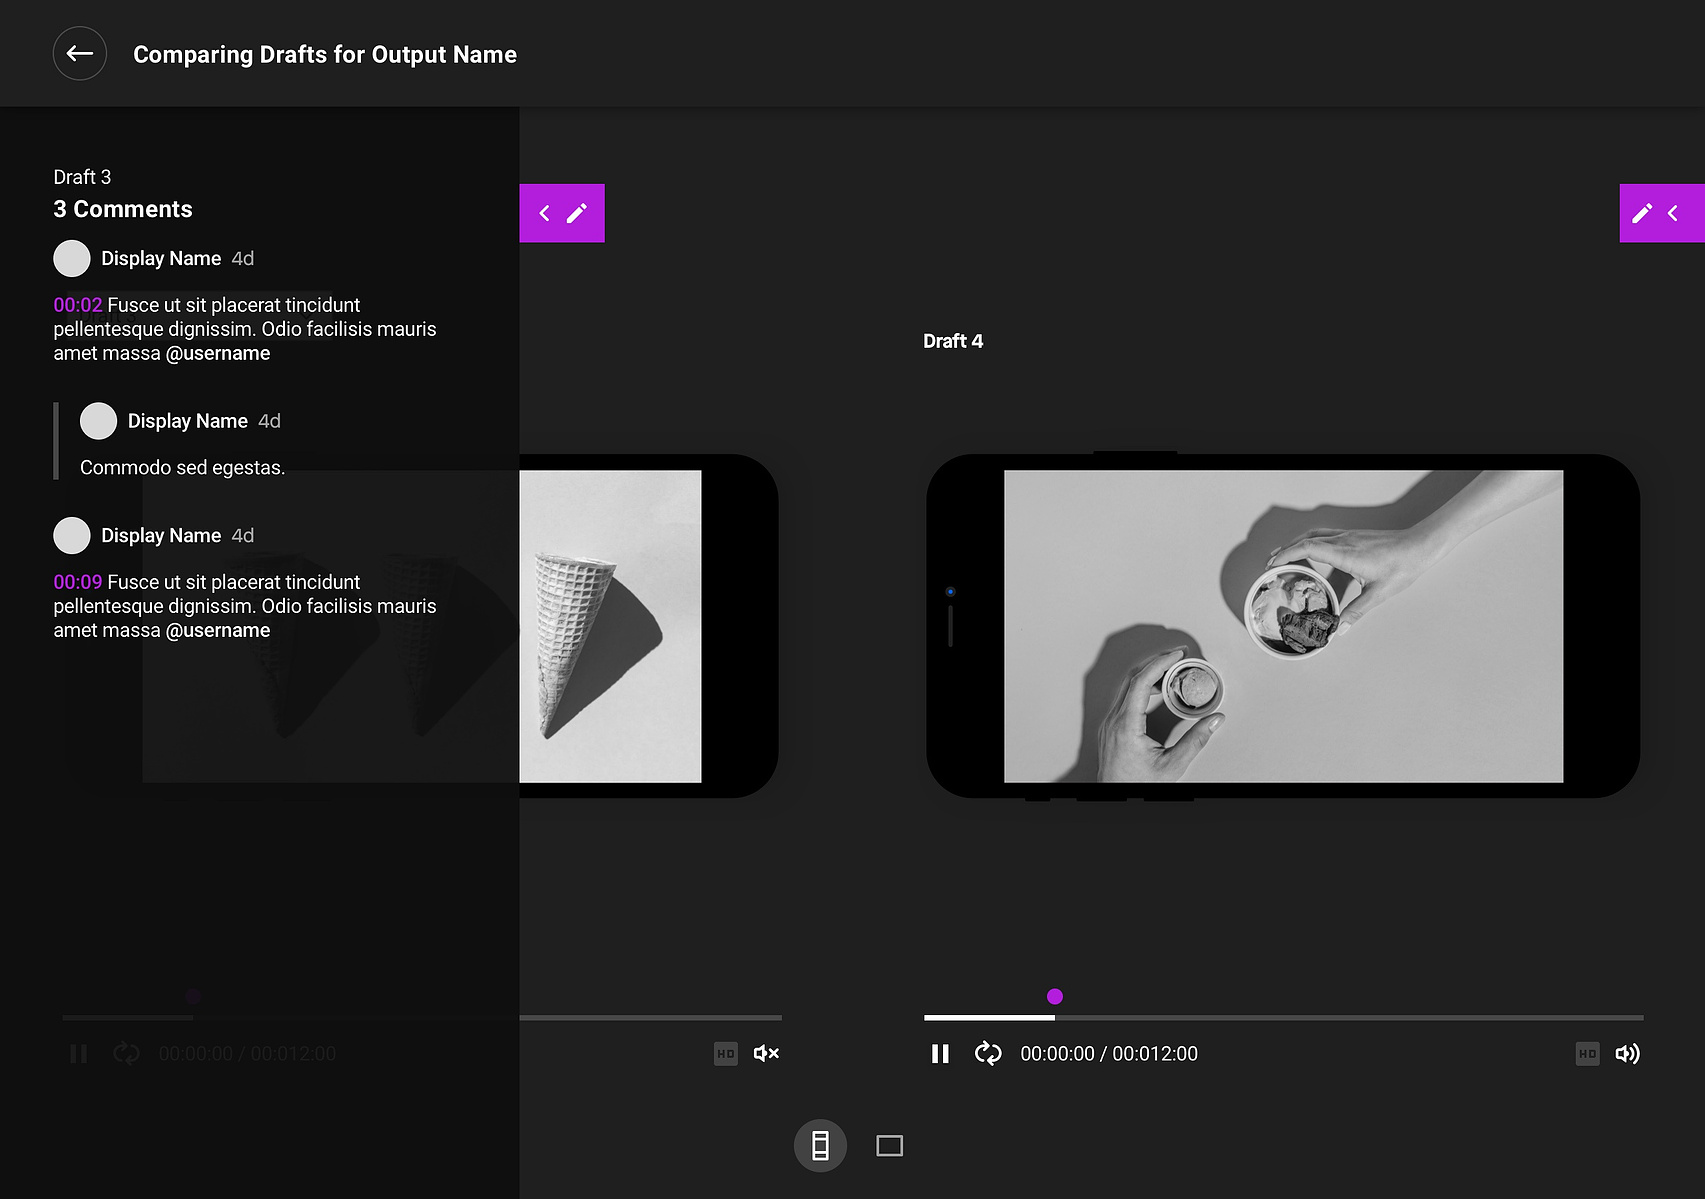Click the purple marker on Draft 4 timeline
Screen dimensions: 1705x1199
point(1055,996)
